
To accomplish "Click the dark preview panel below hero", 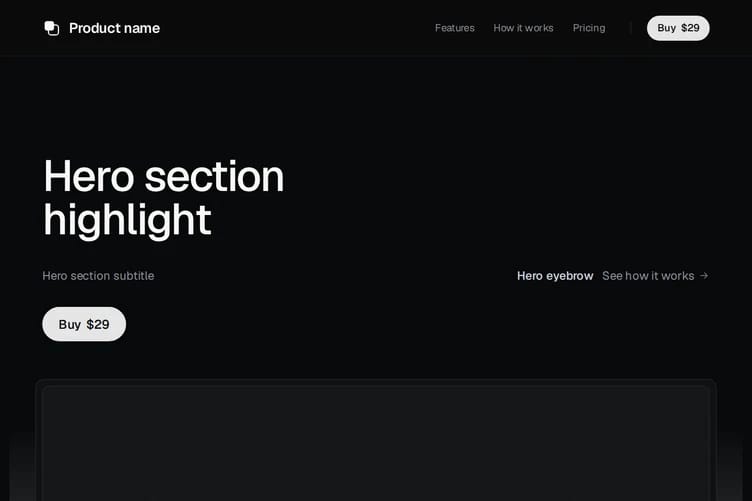I will point(376,443).
